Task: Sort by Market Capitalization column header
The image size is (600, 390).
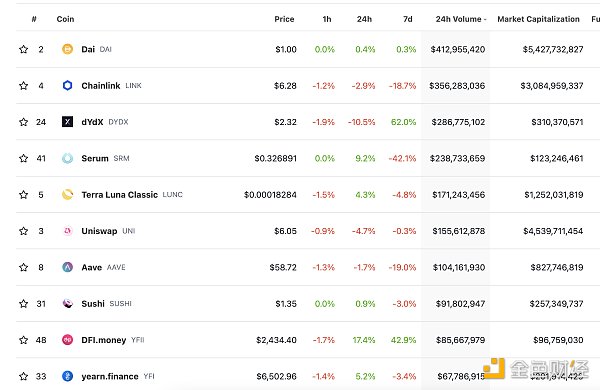Action: point(538,19)
